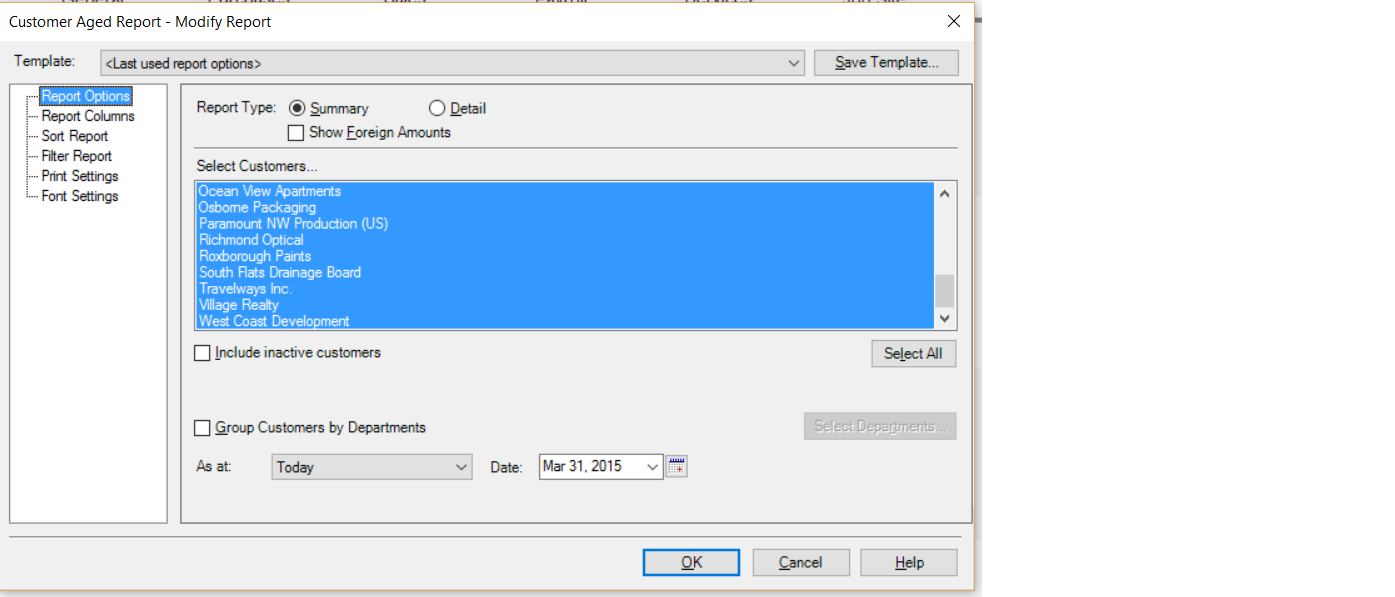1395x597 pixels.
Task: Expand the Date combo box arrow
Action: (653, 467)
